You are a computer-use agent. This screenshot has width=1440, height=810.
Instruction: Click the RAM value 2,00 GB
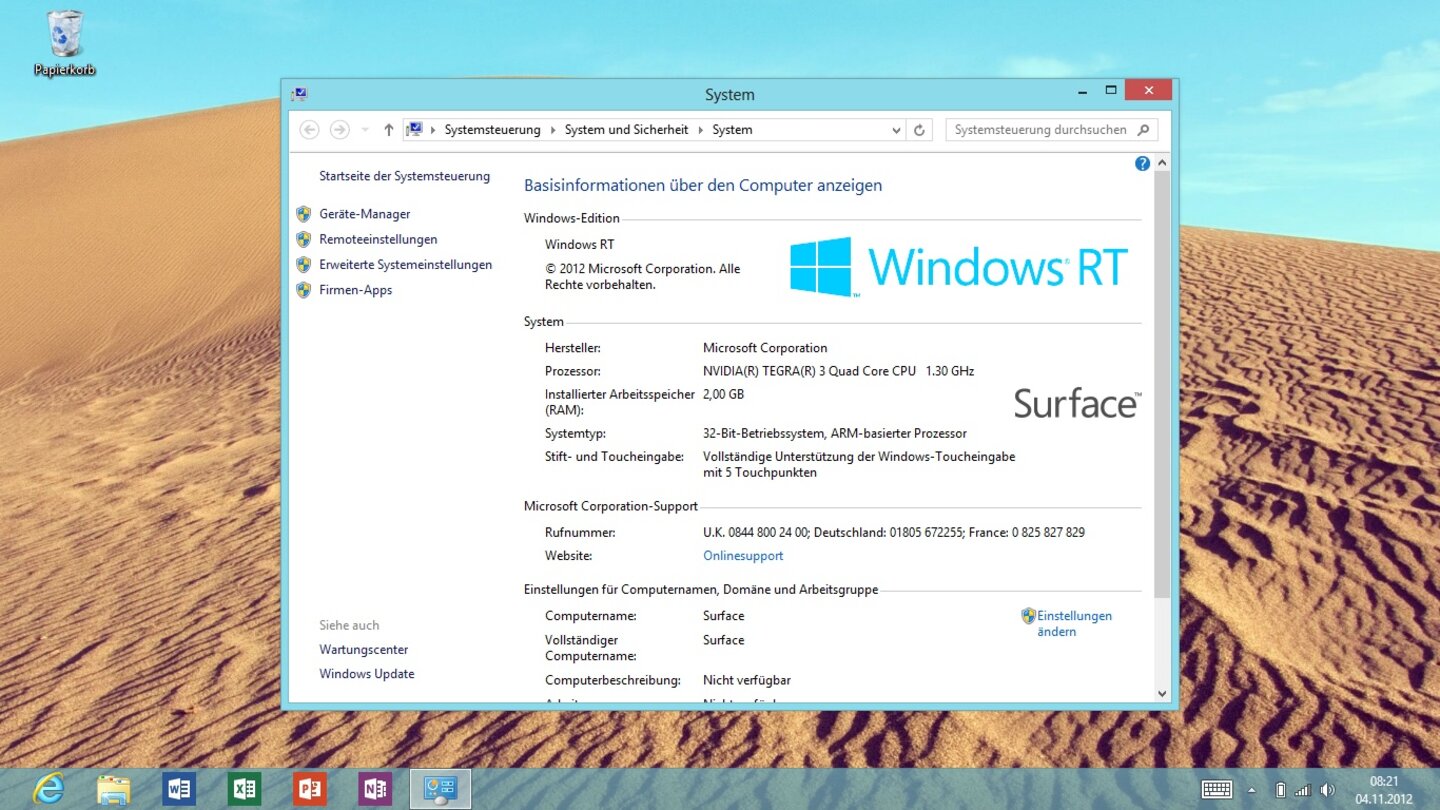click(724, 394)
